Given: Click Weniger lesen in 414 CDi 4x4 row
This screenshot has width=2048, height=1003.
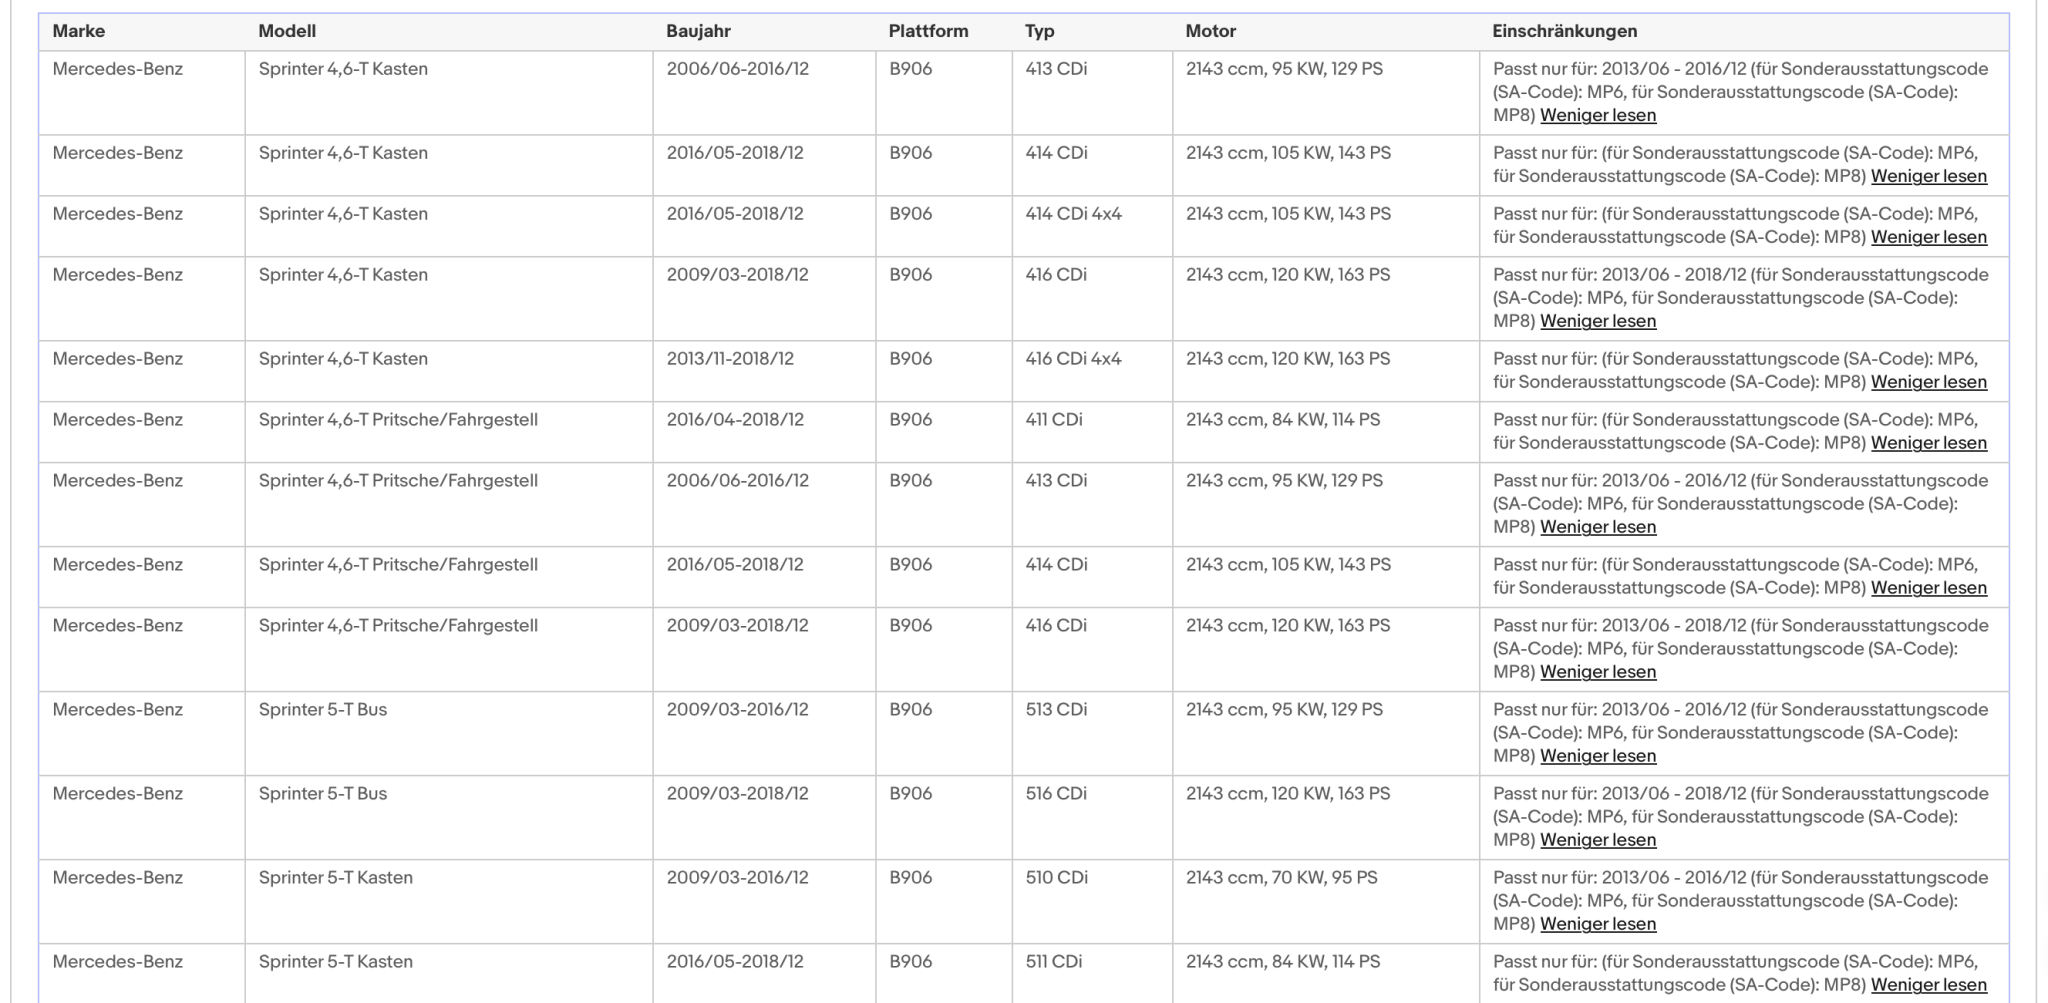Looking at the screenshot, I should pos(1929,237).
